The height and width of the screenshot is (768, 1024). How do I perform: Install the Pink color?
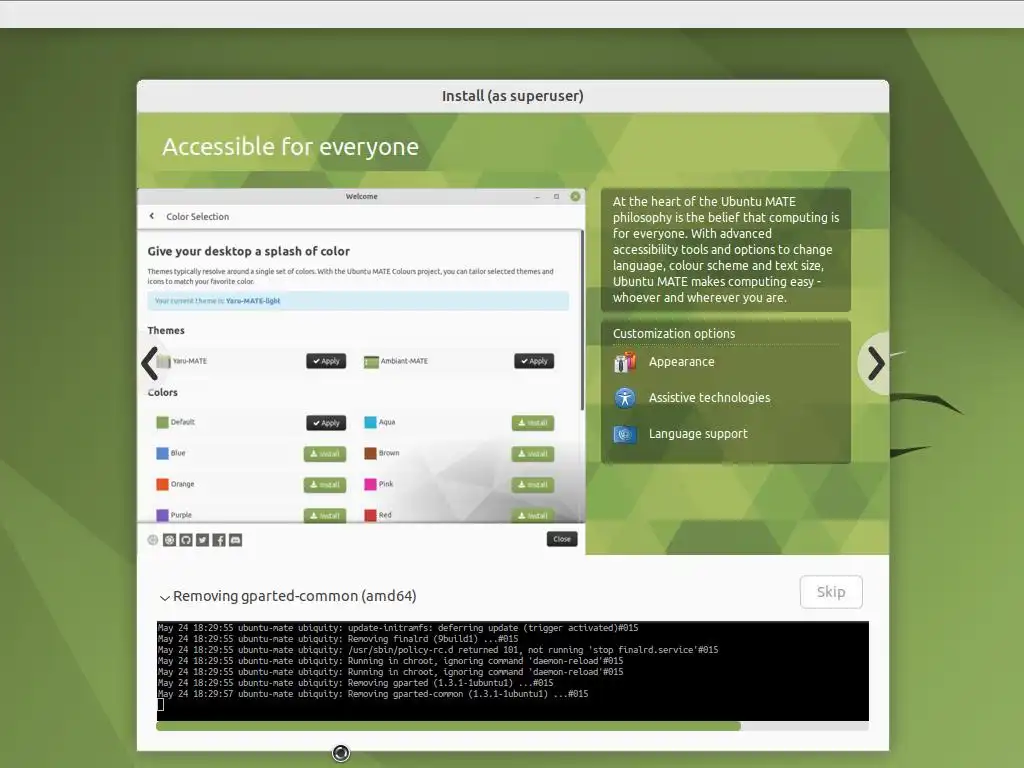pyautogui.click(x=533, y=485)
